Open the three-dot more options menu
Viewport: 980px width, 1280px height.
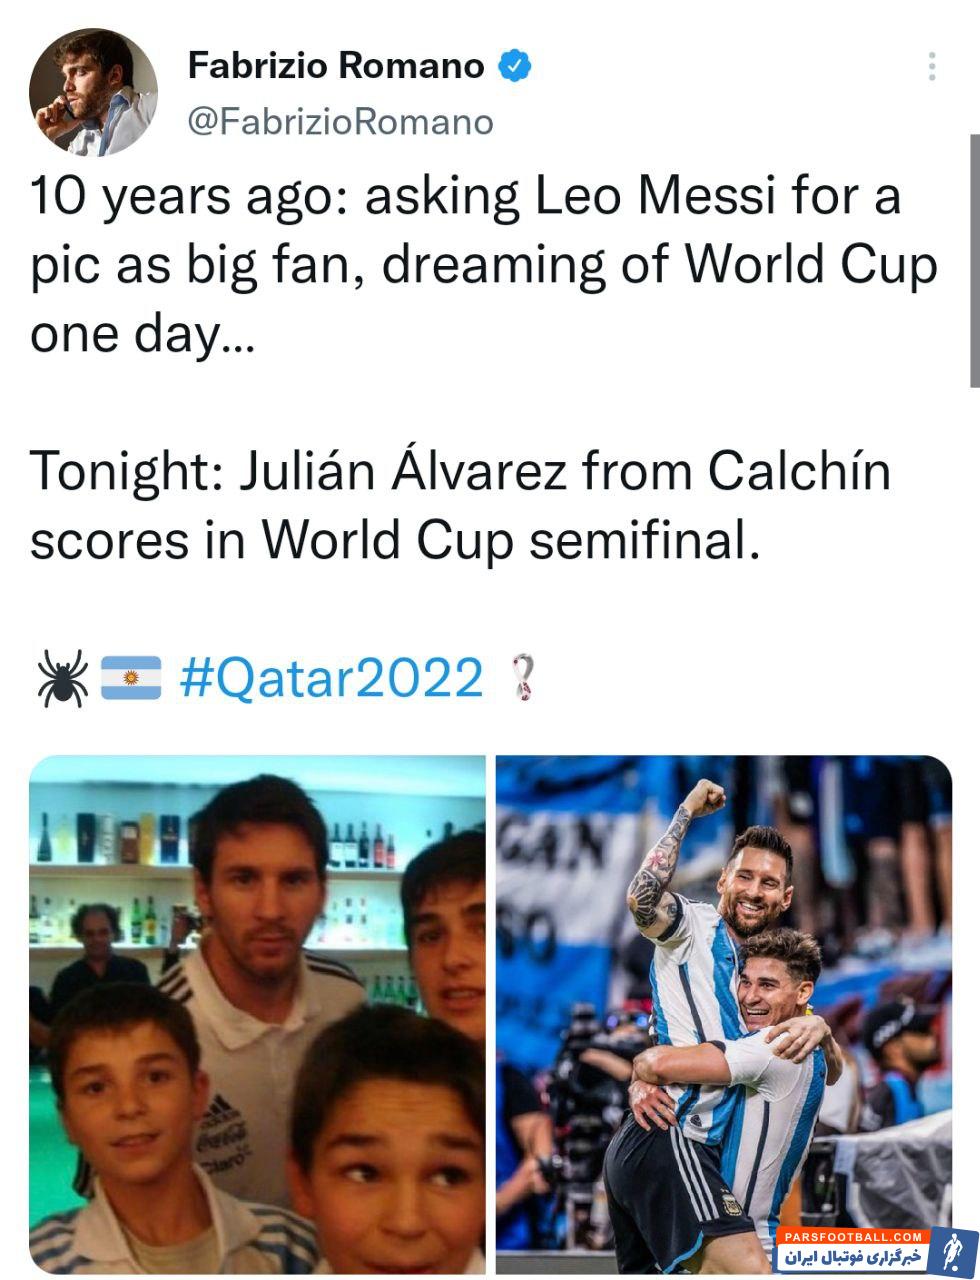(x=931, y=67)
